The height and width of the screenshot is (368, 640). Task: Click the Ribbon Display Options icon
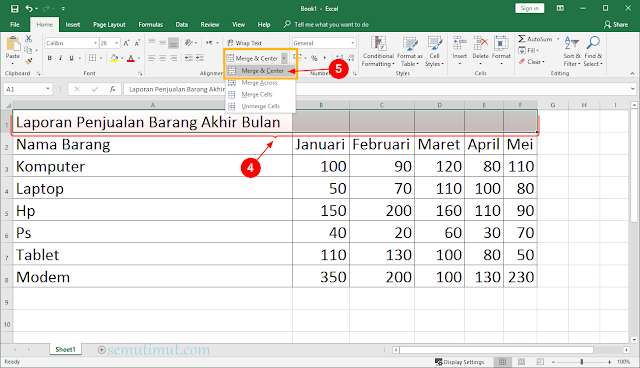click(560, 8)
